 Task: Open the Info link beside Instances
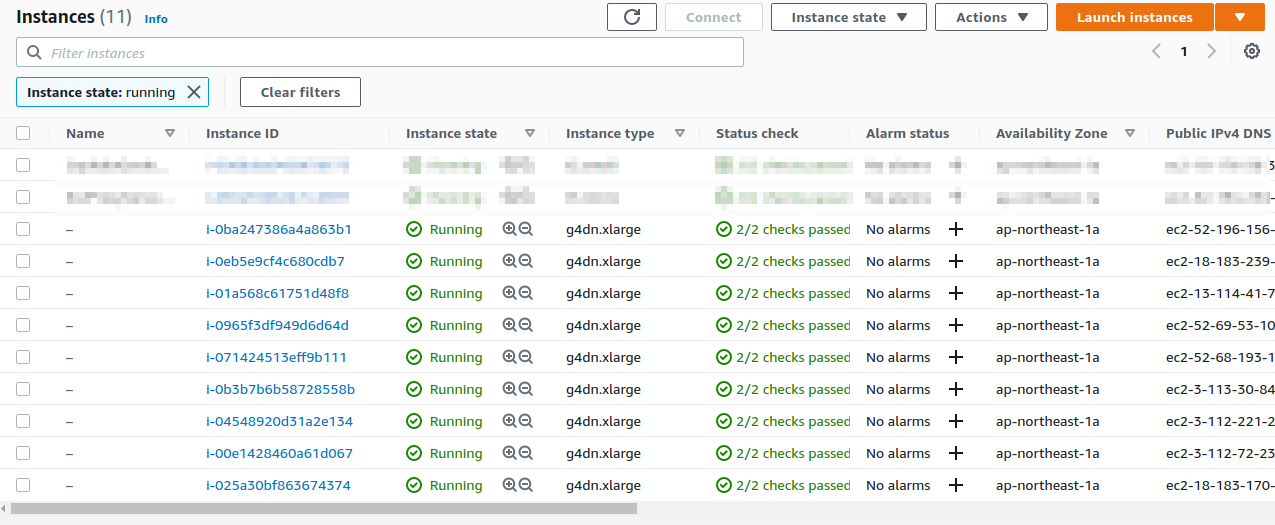[x=156, y=19]
